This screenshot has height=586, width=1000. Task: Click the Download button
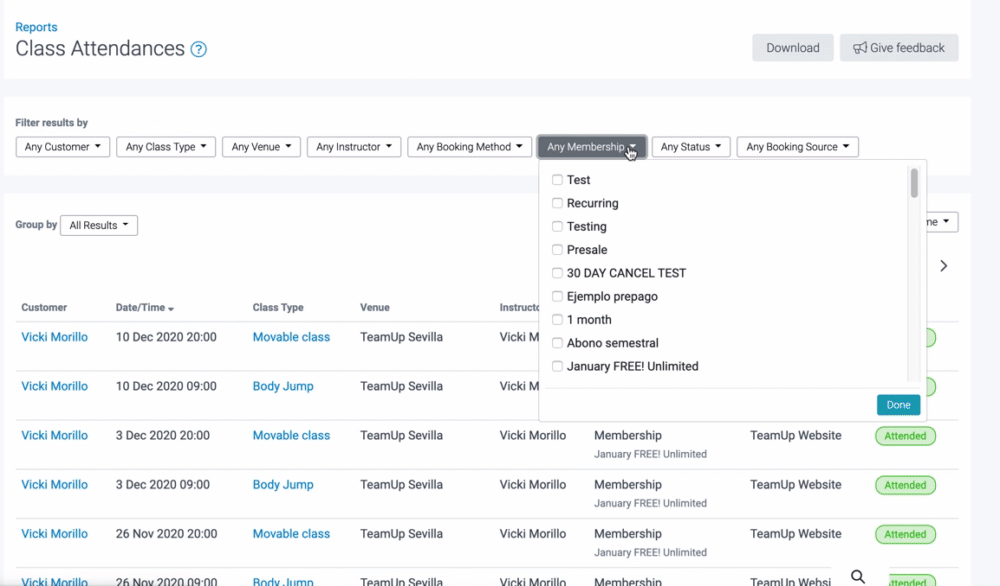[x=792, y=48]
